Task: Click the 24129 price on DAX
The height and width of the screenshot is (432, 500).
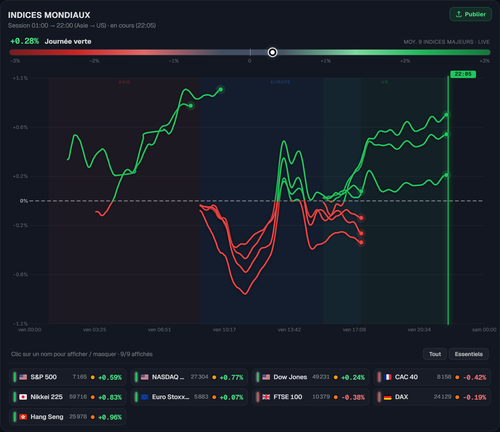Action: [442, 397]
